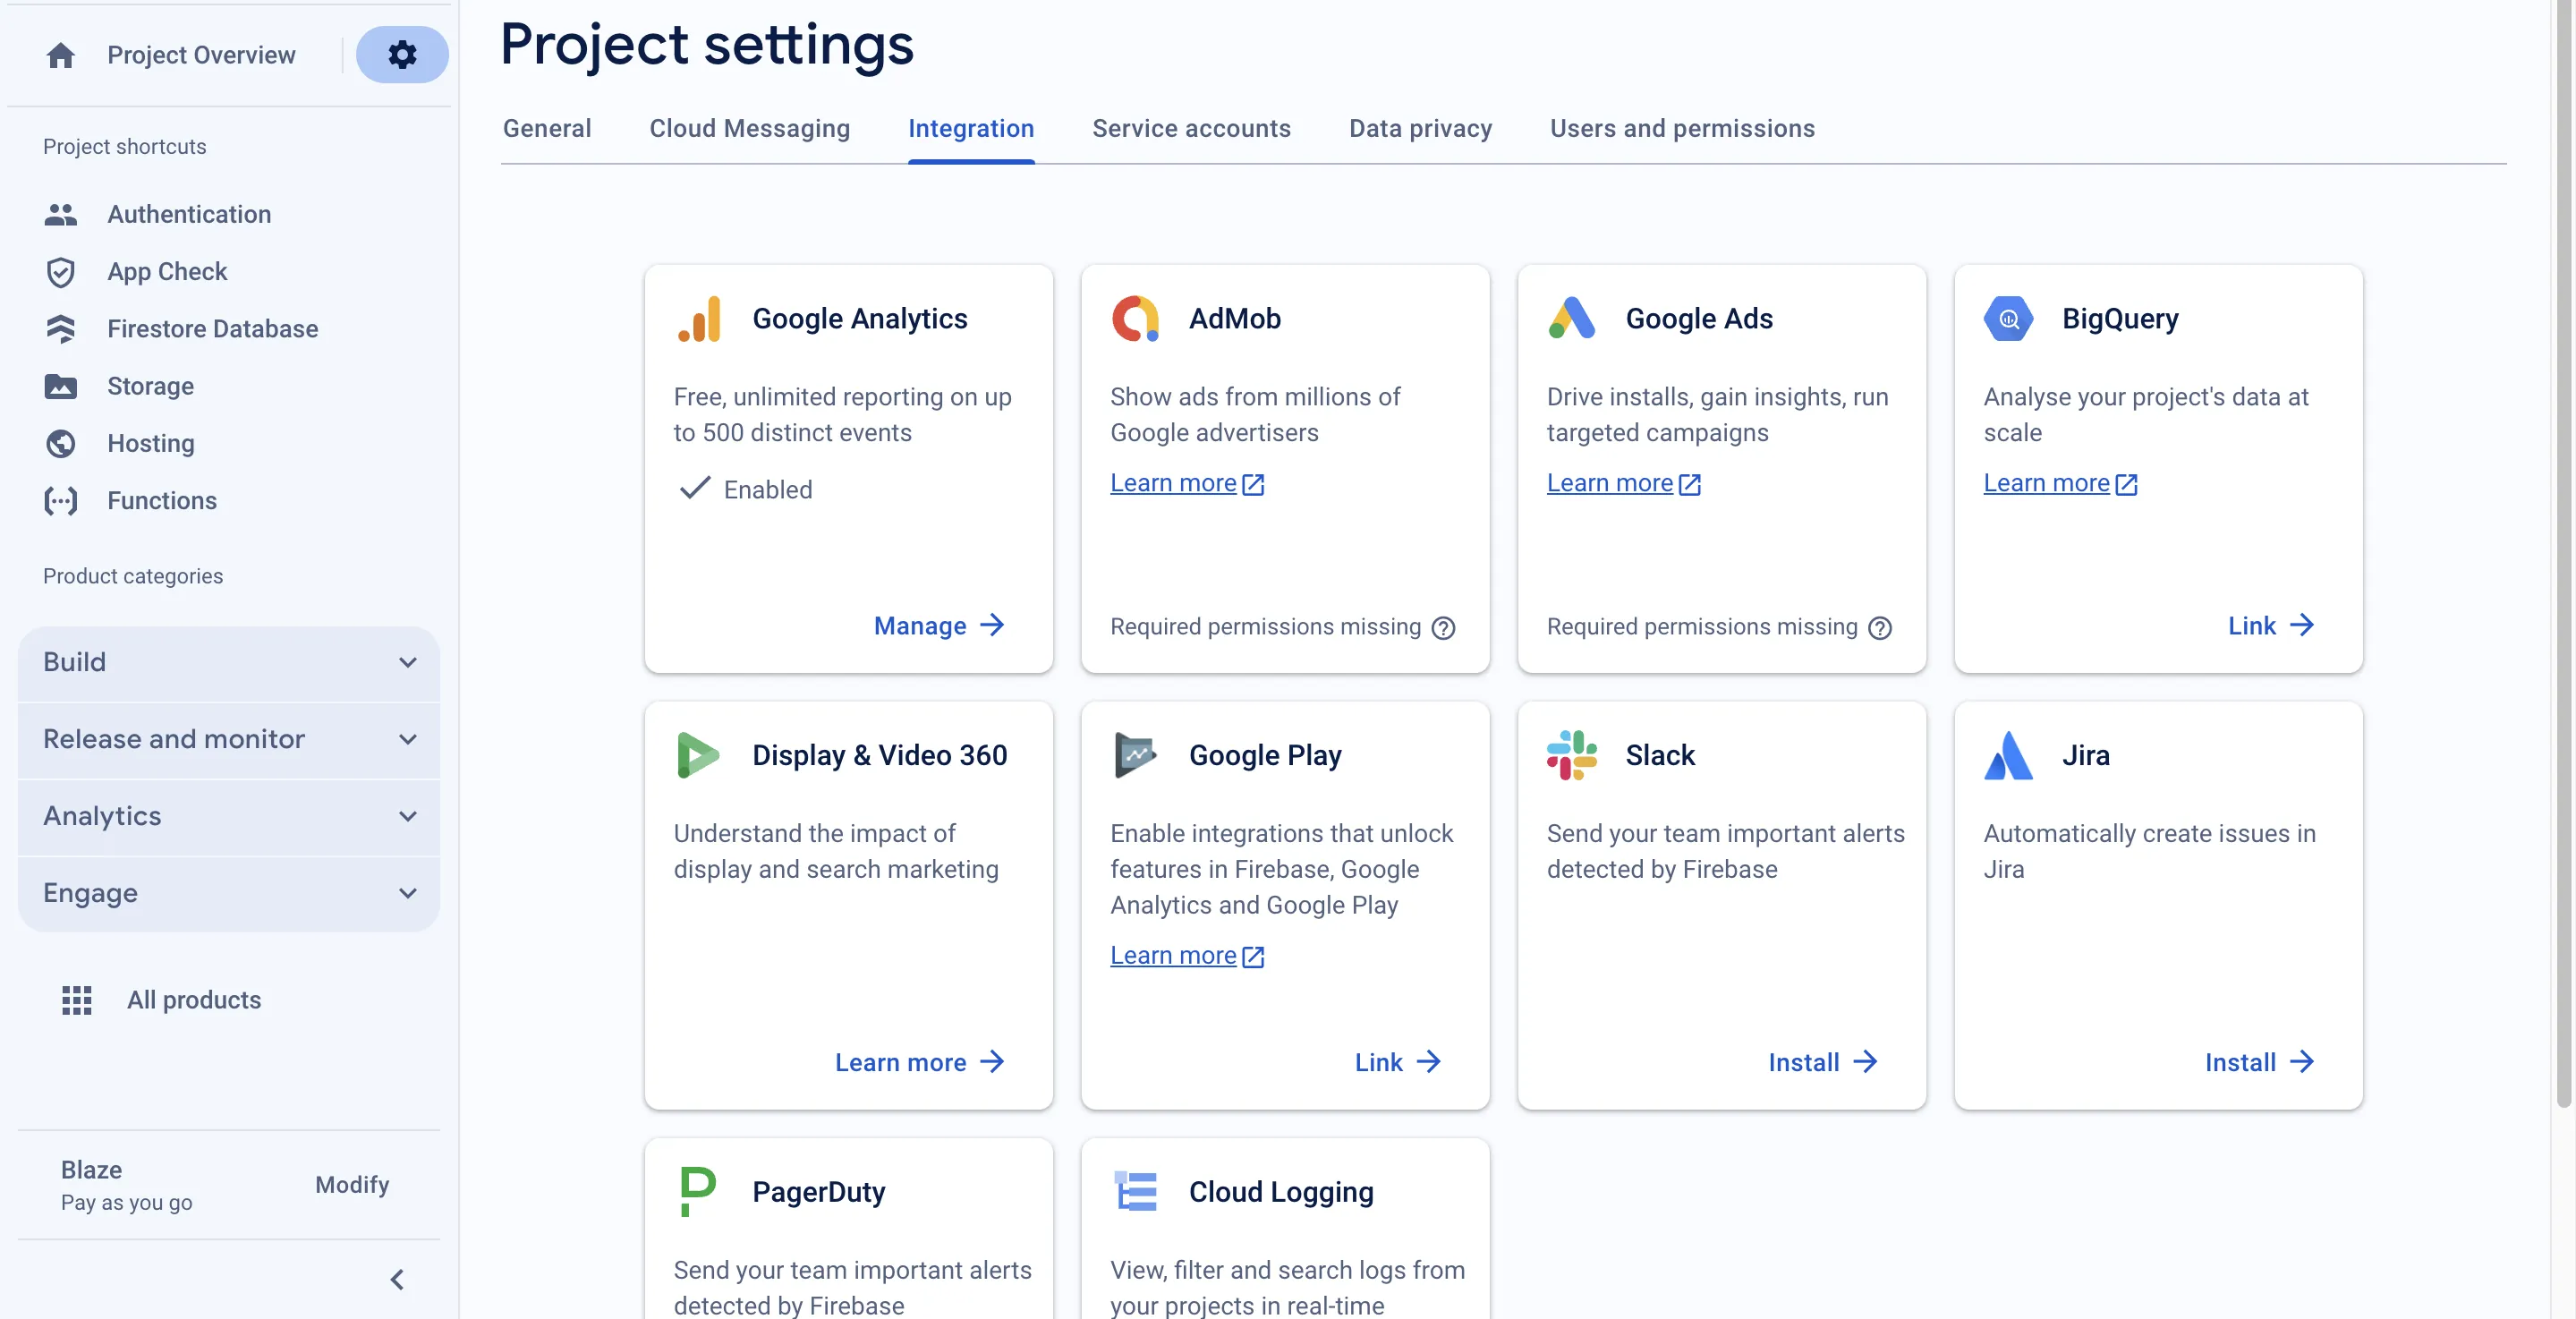This screenshot has width=2576, height=1319.
Task: Open project settings gear icon
Action: (x=402, y=55)
